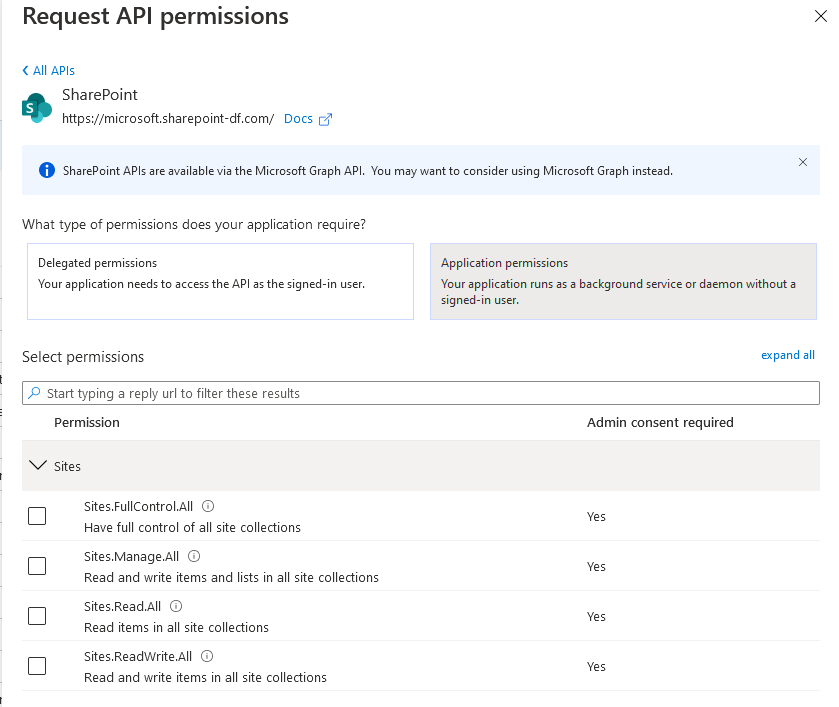Click the chevron on the All APIs link
Screen dimensions: 839x707
tap(25, 70)
